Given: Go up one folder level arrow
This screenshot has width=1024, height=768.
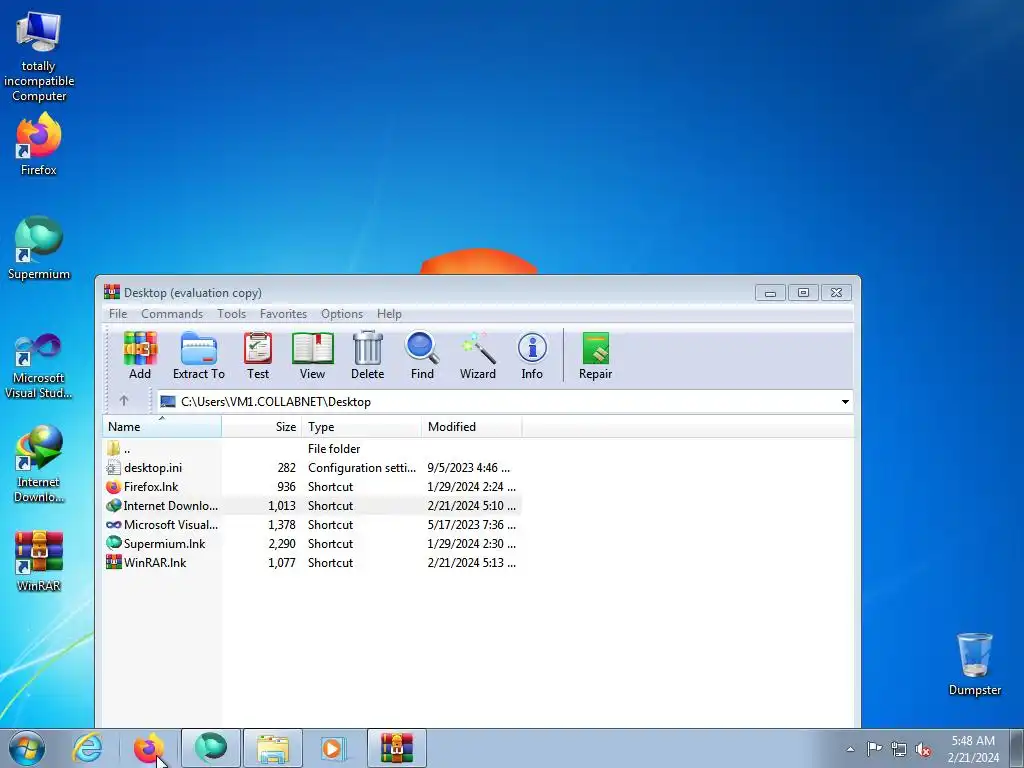Looking at the screenshot, I should pos(123,401).
